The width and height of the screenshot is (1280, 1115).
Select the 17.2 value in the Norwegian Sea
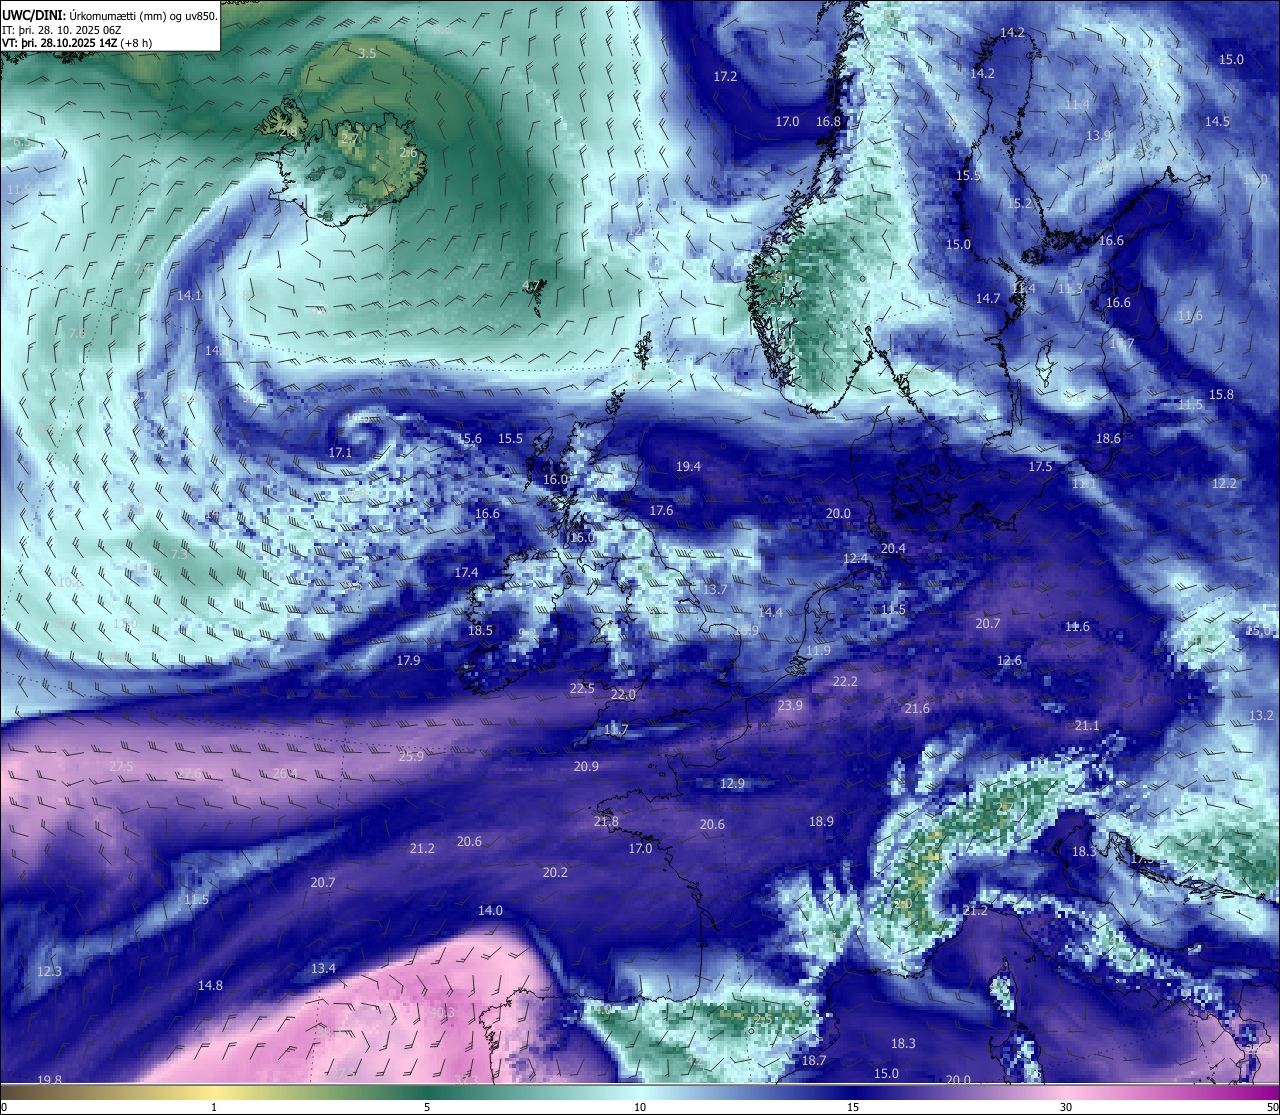click(x=725, y=76)
